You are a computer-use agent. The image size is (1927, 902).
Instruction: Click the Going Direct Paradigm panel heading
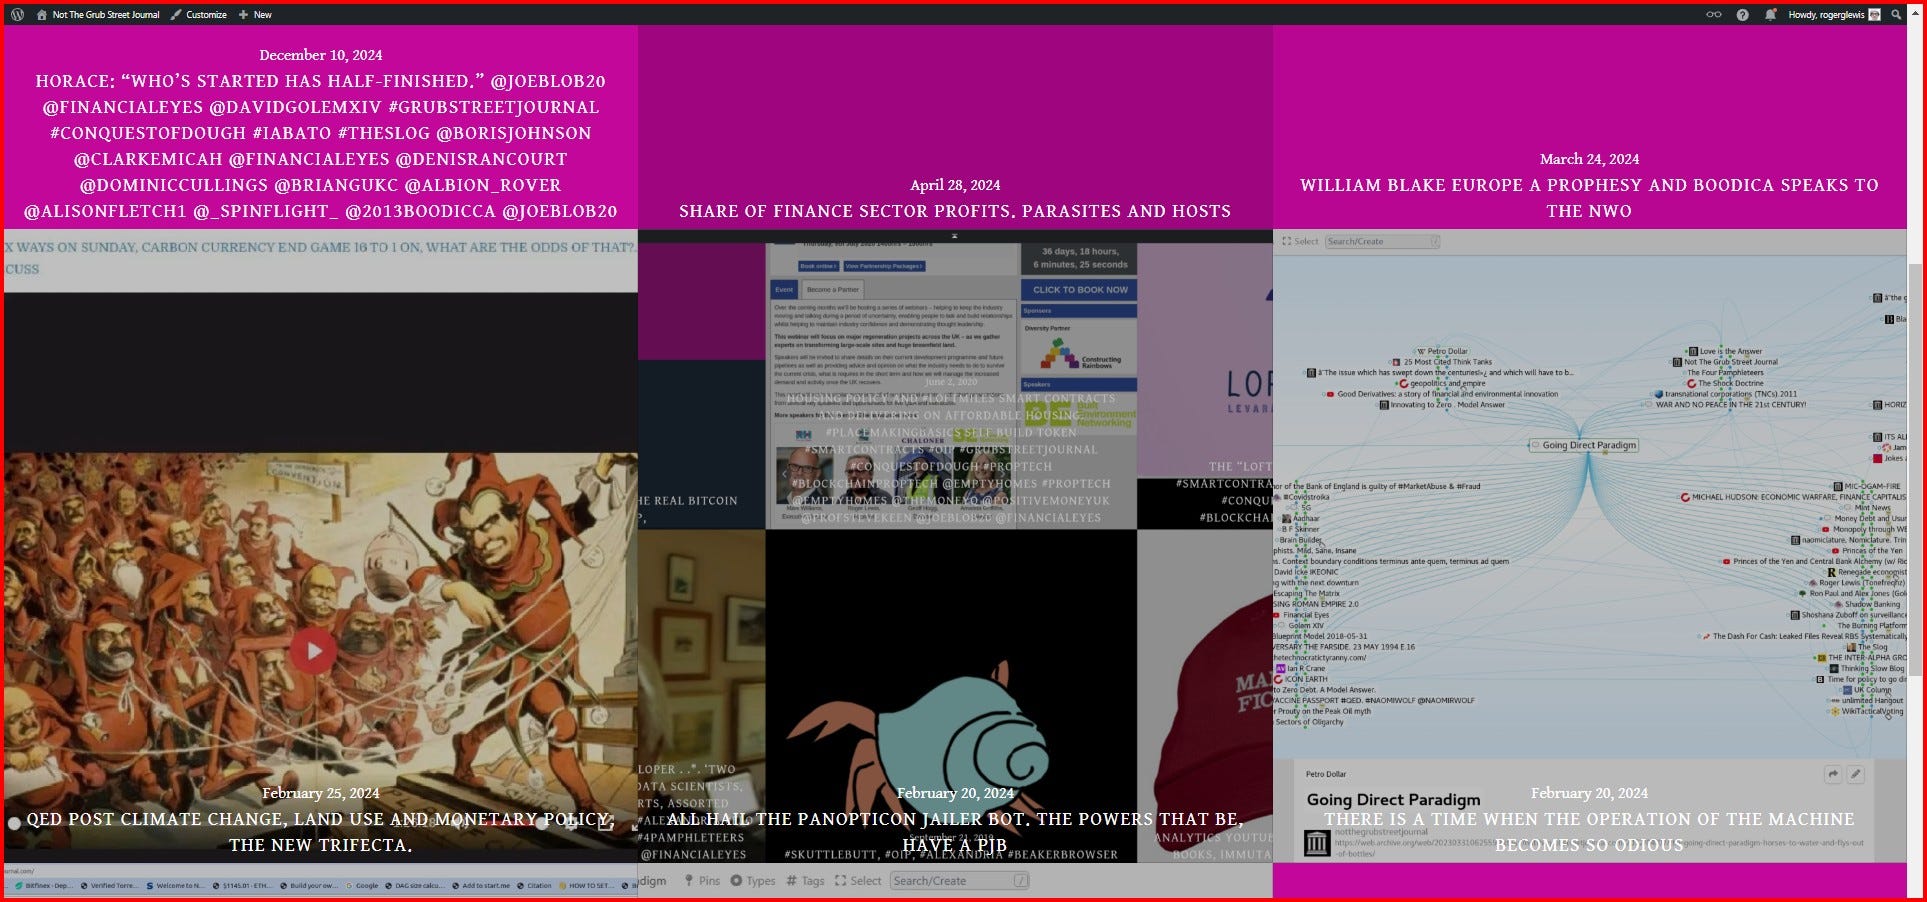pos(1393,799)
